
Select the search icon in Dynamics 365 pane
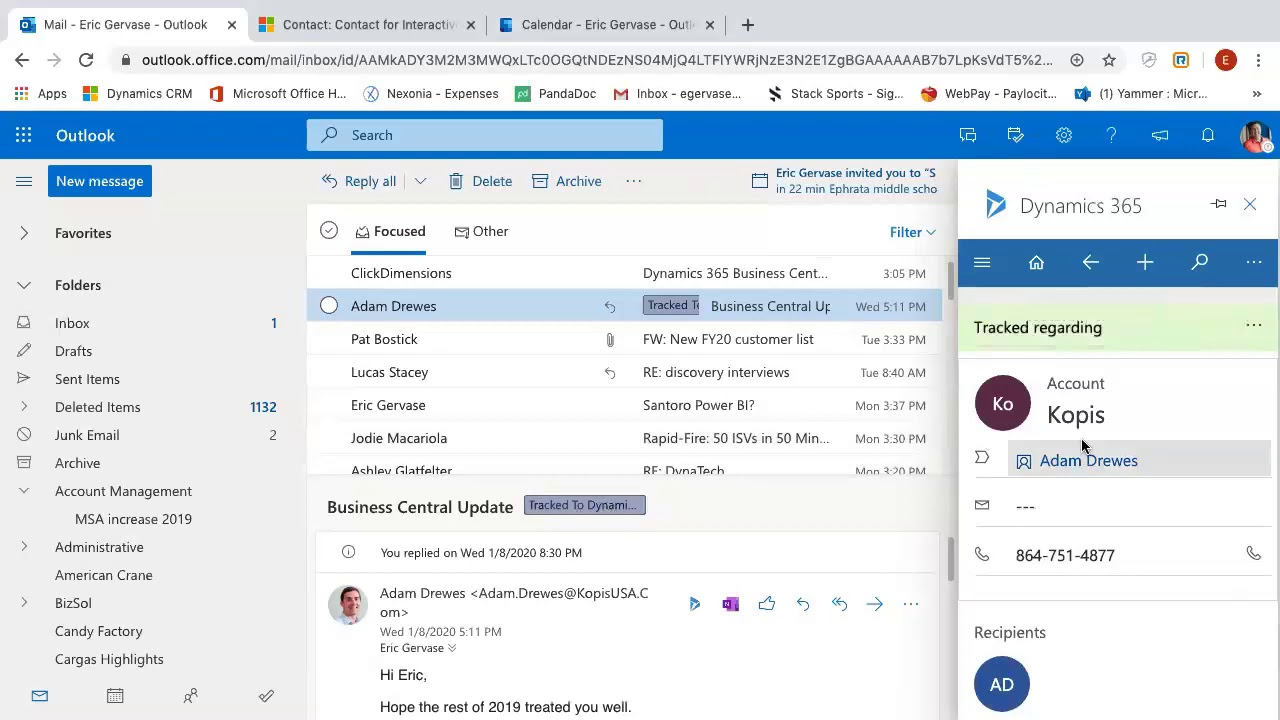click(1199, 262)
